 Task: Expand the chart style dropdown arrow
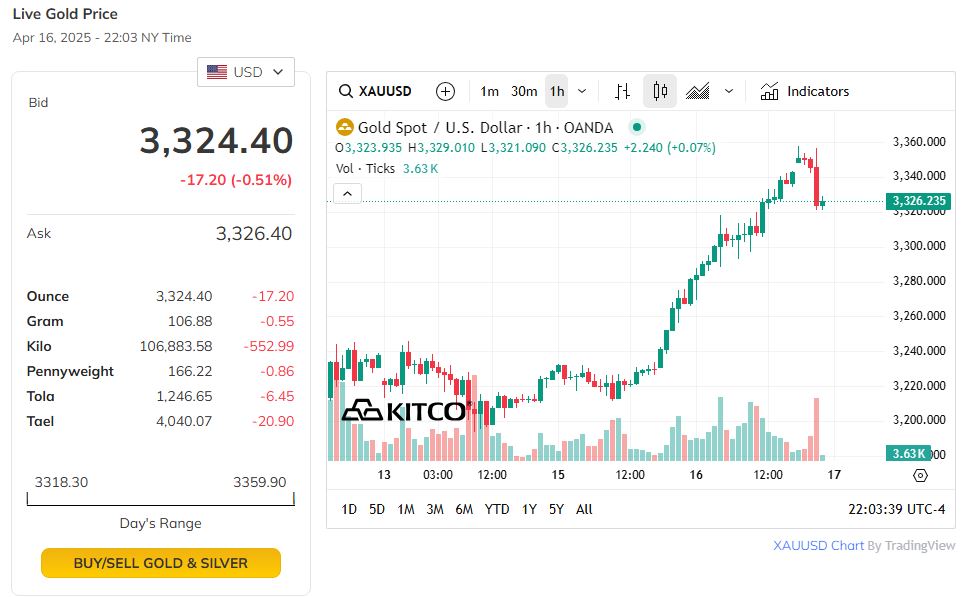pos(729,91)
